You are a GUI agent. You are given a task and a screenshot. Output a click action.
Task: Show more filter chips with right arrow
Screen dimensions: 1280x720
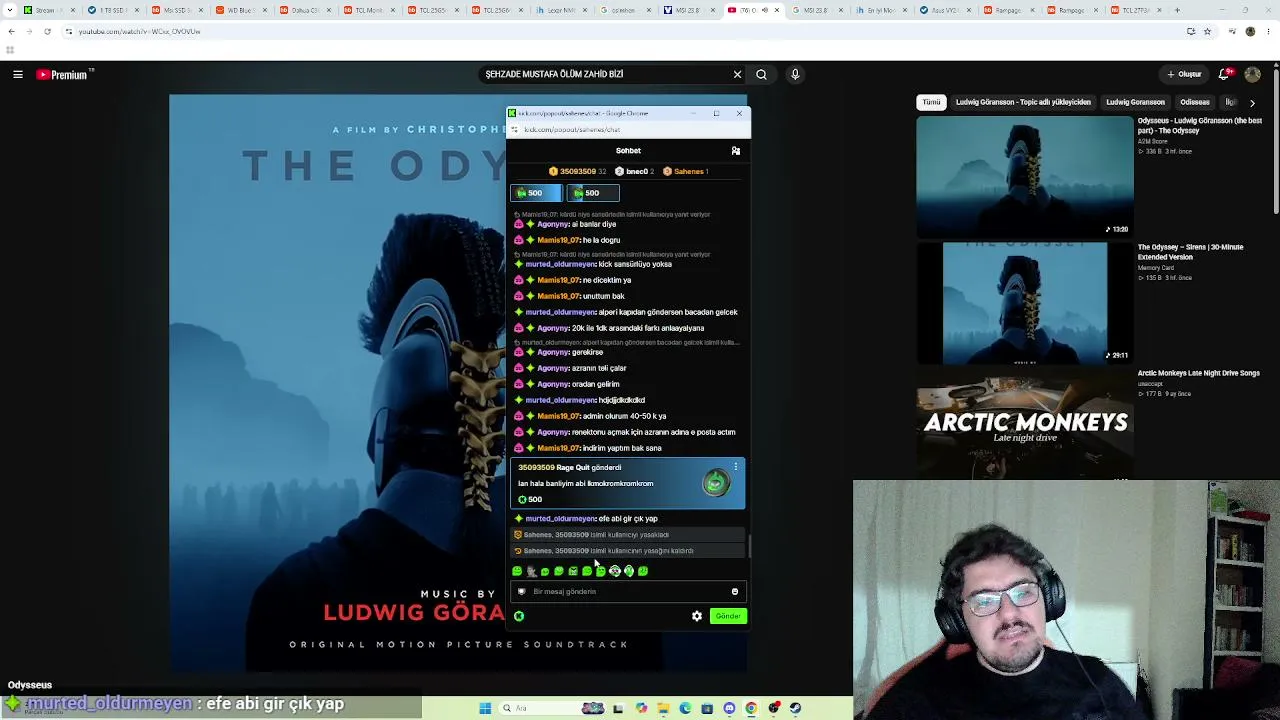tap(1252, 102)
